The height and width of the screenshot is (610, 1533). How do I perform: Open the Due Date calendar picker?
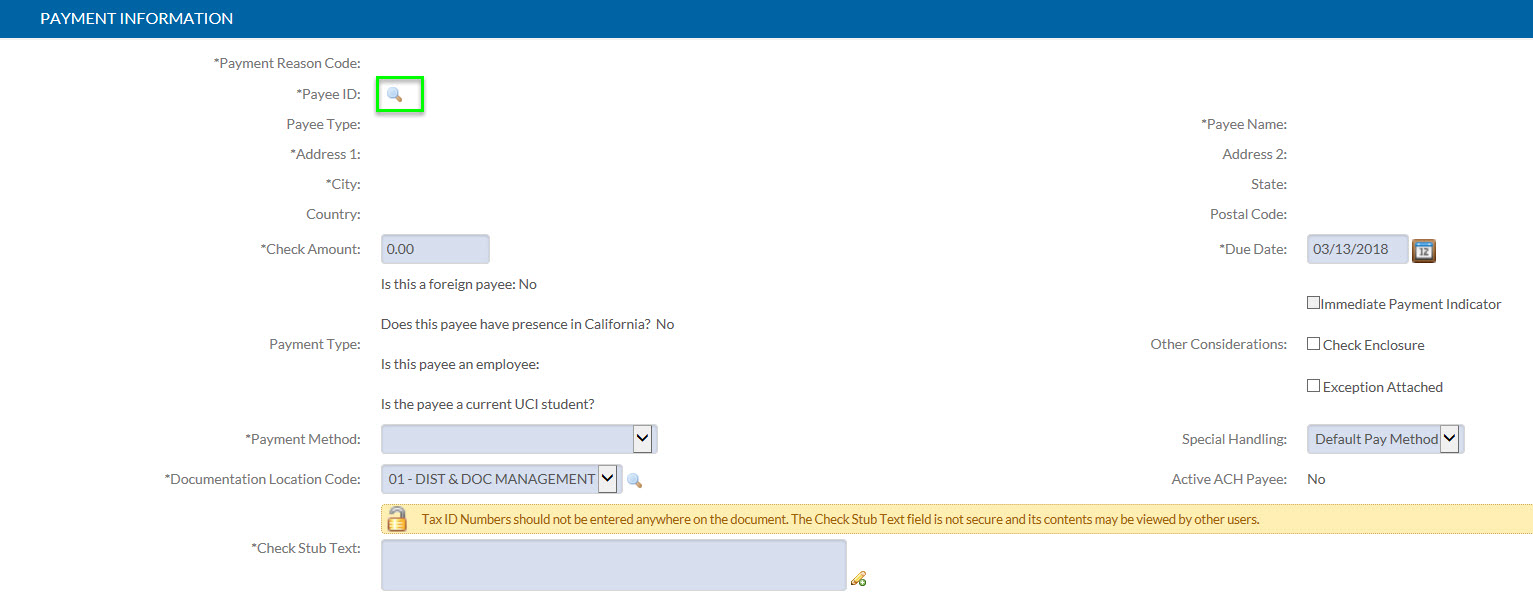[1423, 250]
